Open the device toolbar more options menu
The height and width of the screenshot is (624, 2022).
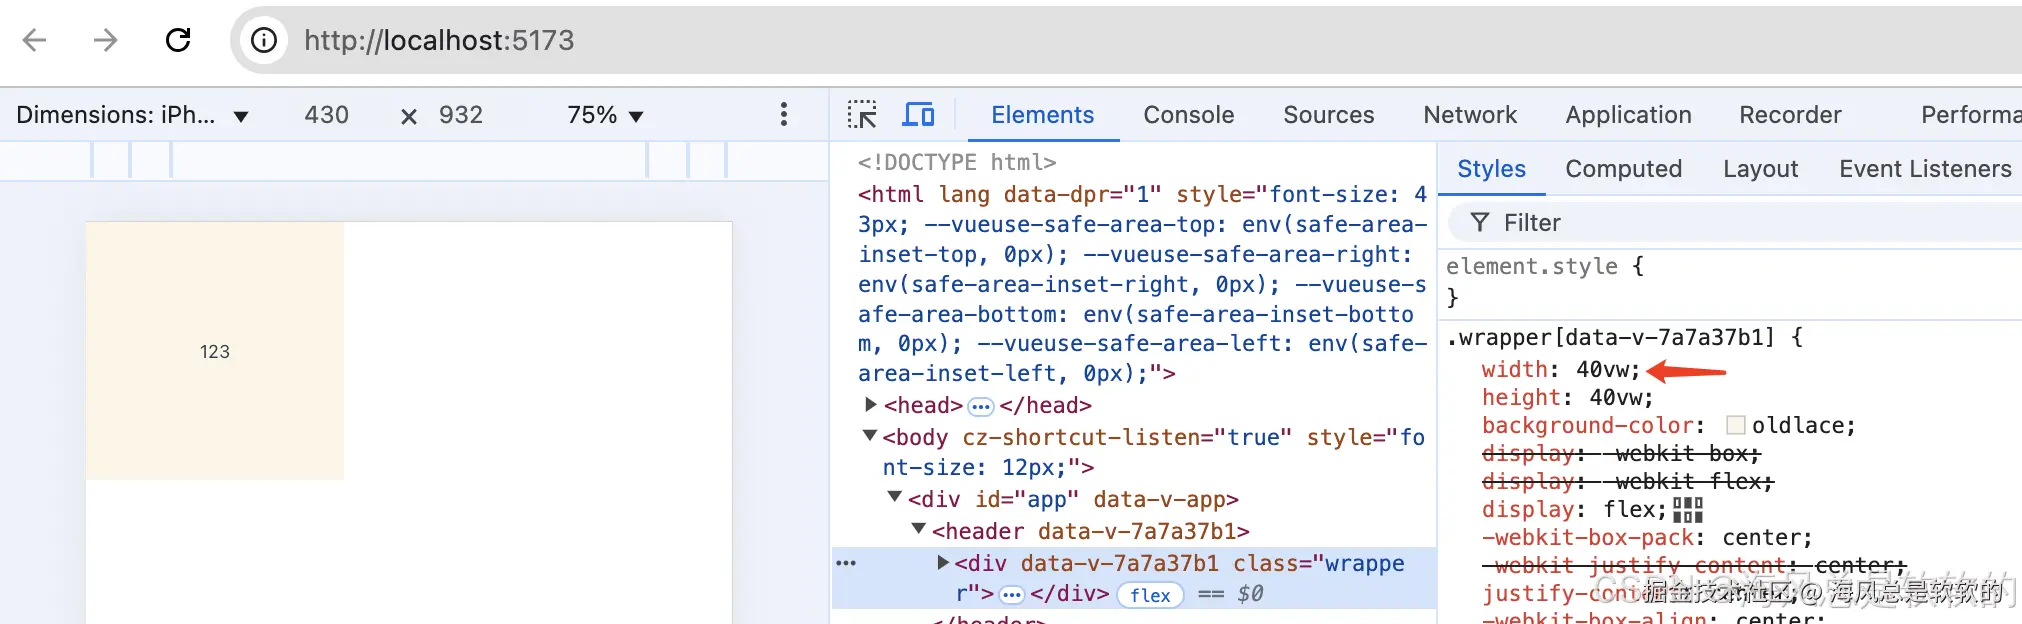tap(784, 115)
